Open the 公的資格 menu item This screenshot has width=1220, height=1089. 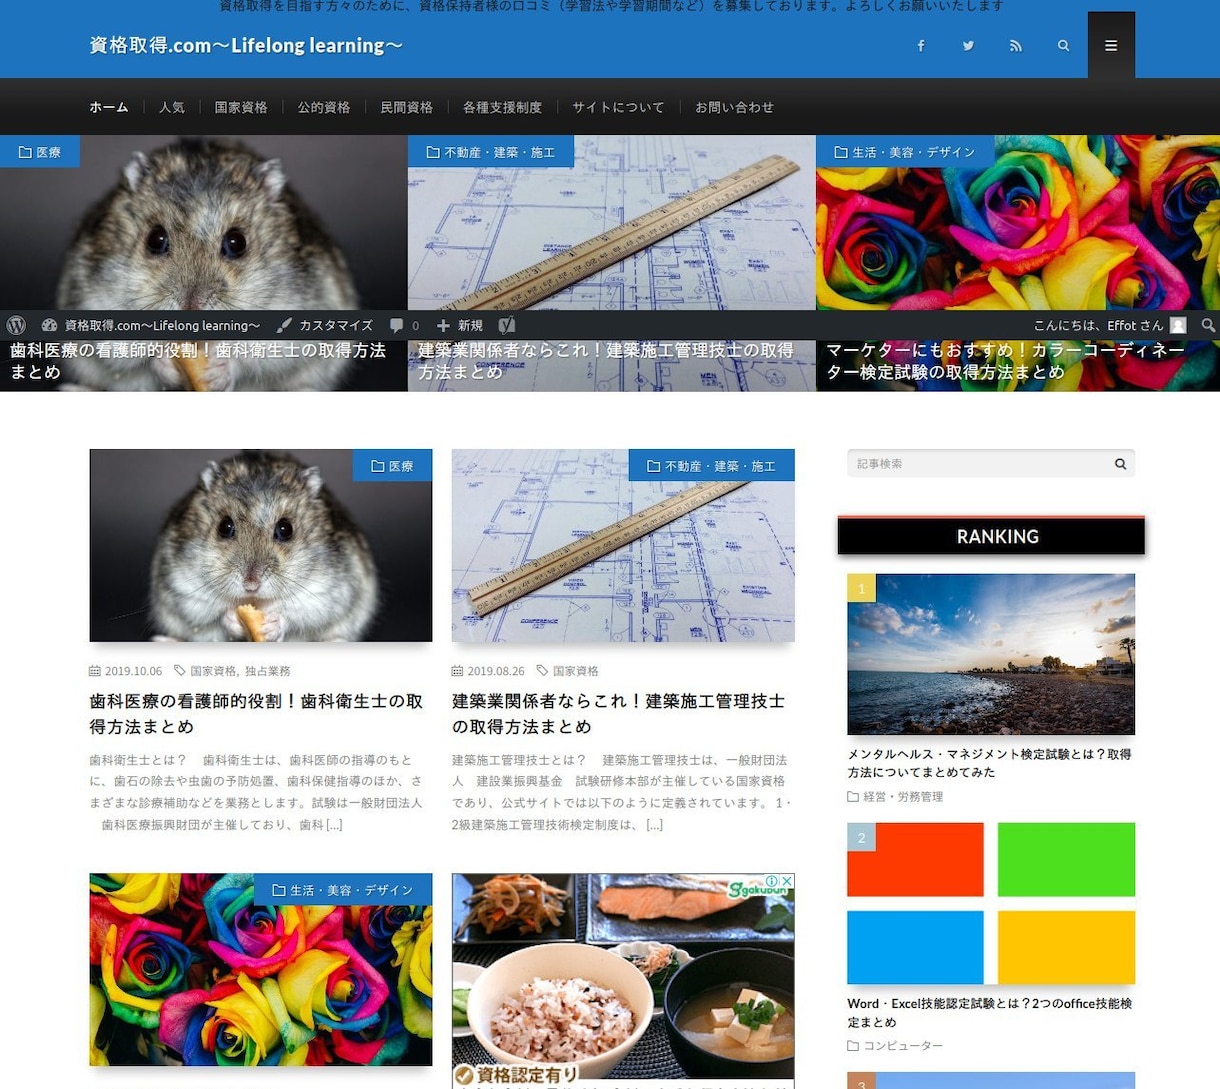tap(324, 107)
